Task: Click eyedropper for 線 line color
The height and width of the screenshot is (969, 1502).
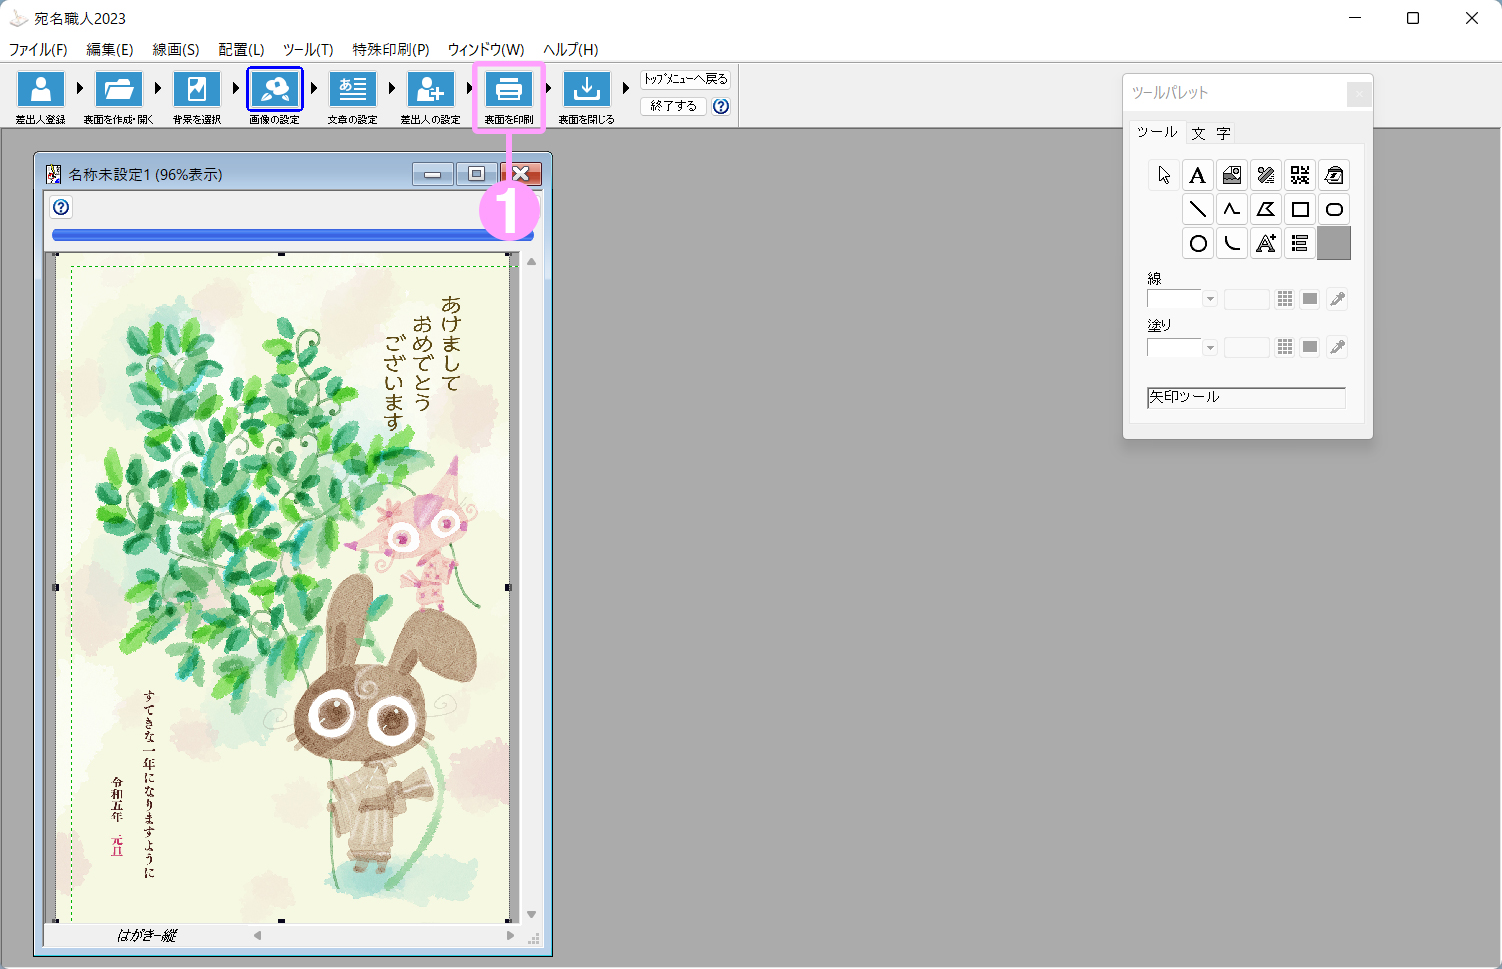Action: pos(1337,299)
